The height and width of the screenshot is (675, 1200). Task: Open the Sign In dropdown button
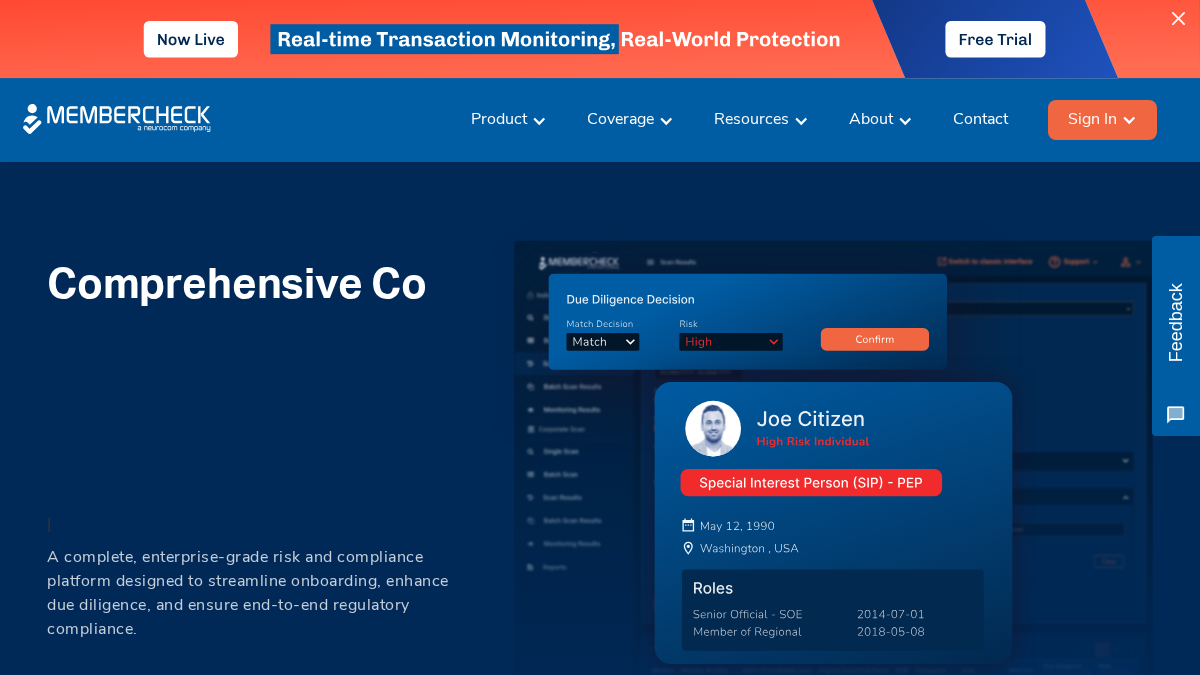point(1102,120)
